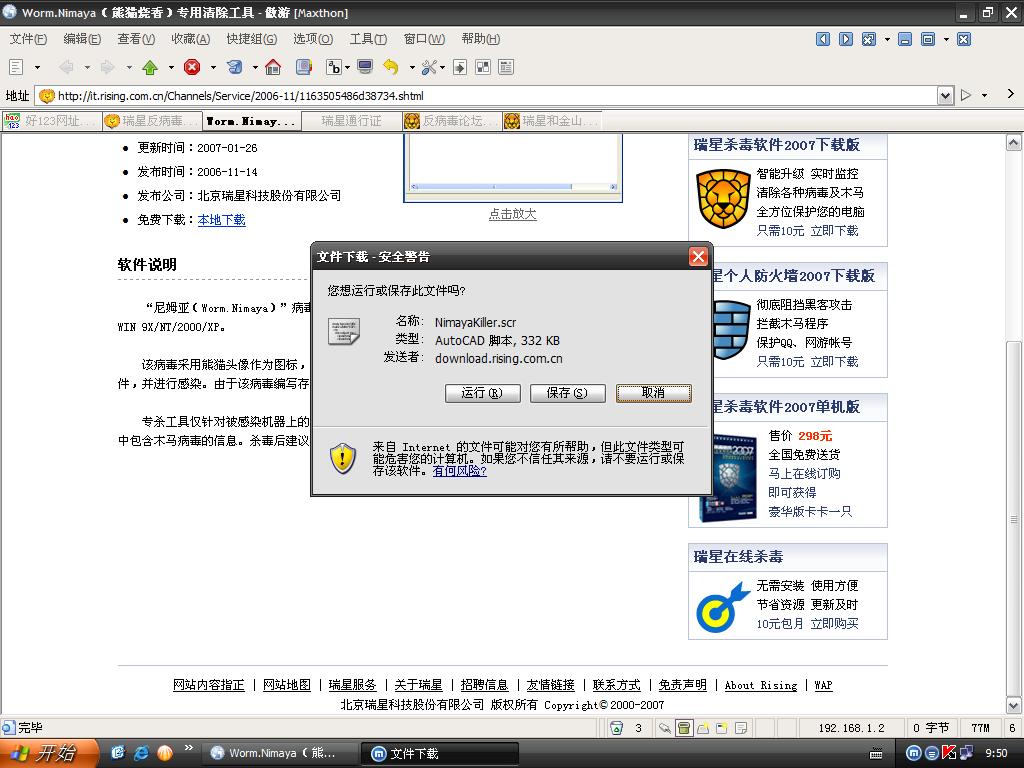Click the Go arrow next to address bar

pos(966,95)
